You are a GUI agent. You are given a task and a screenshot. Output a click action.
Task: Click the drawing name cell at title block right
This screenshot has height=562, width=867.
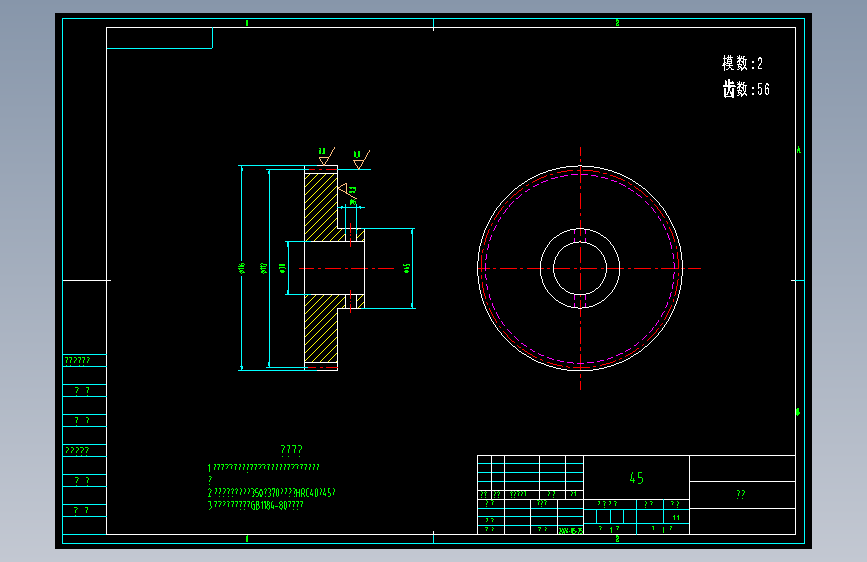[x=742, y=495]
